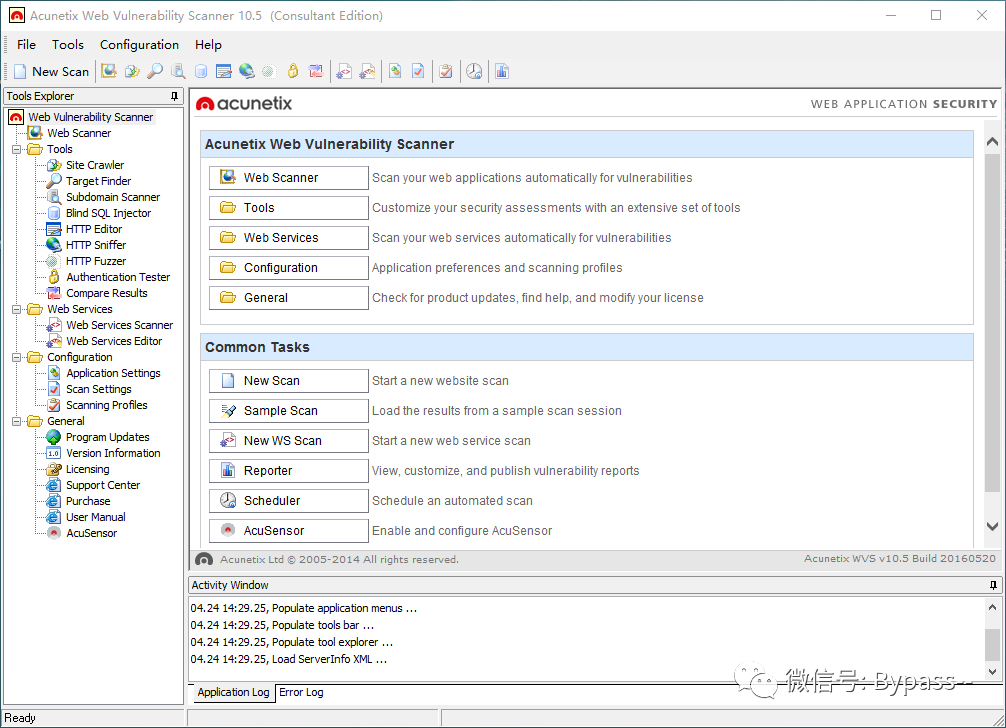Toggle the Activity Window pin
This screenshot has width=1006, height=728.
(993, 585)
